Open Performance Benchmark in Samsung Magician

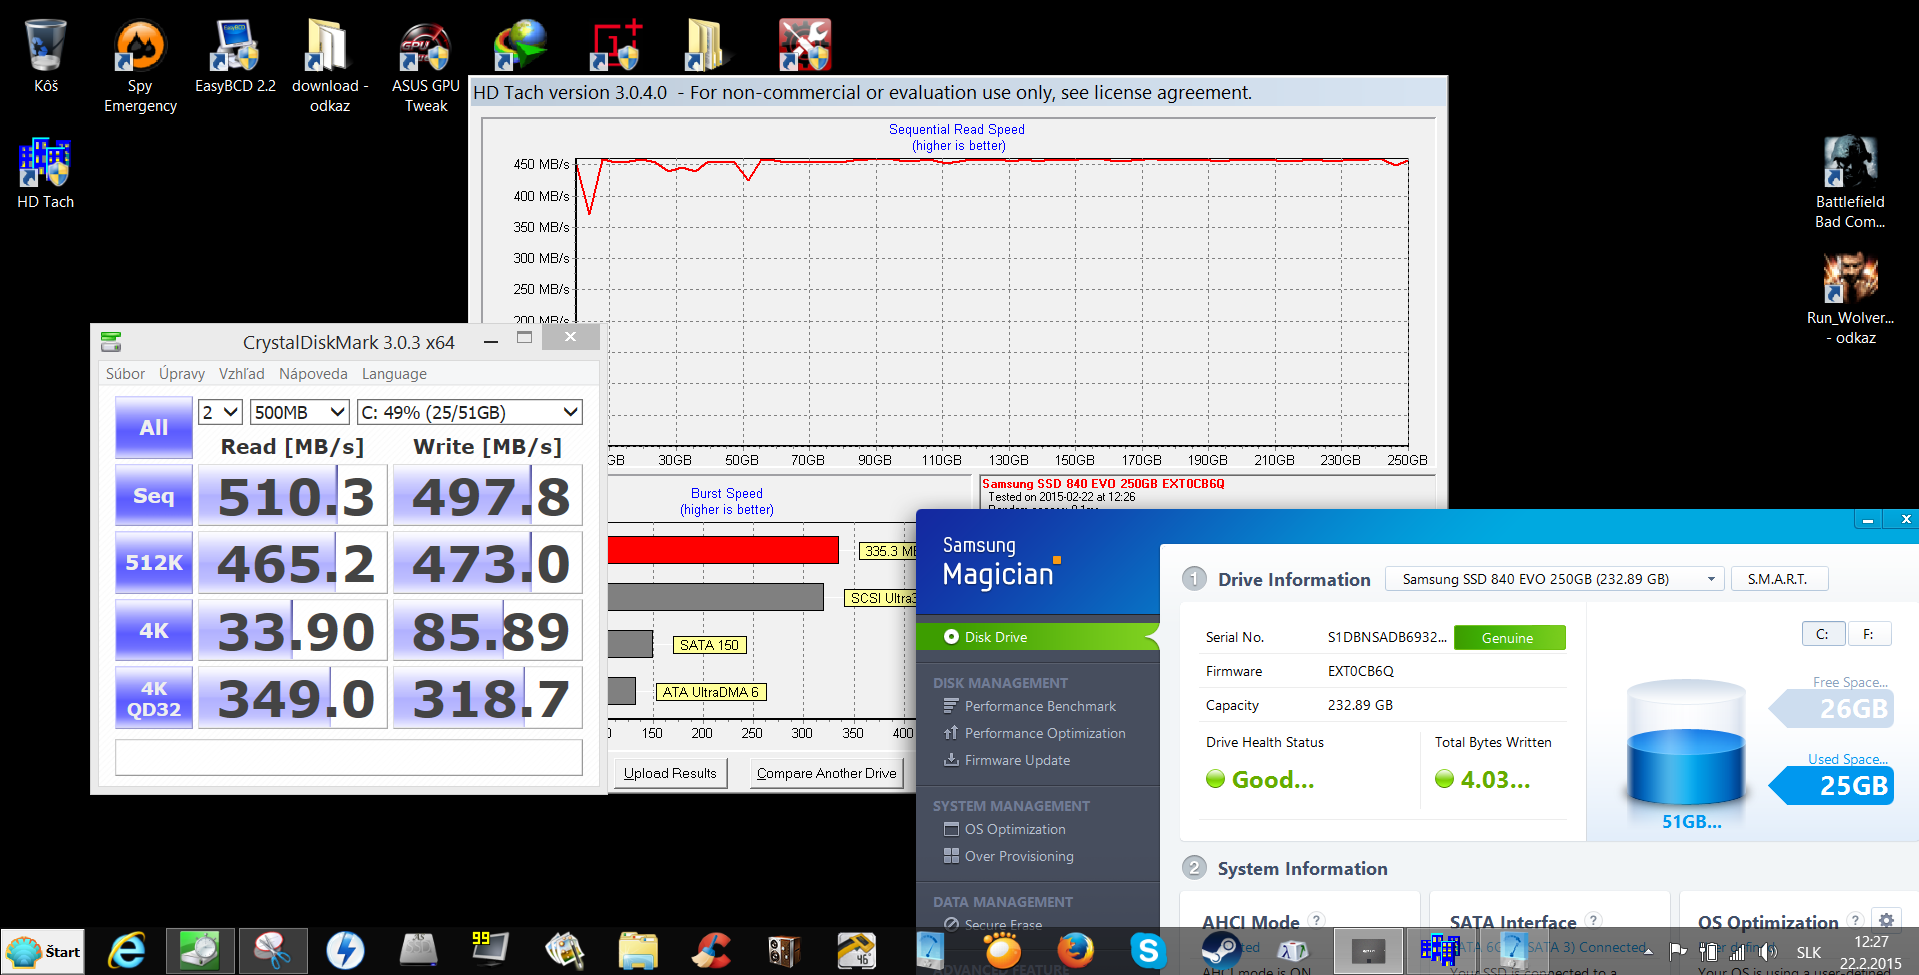(1039, 706)
